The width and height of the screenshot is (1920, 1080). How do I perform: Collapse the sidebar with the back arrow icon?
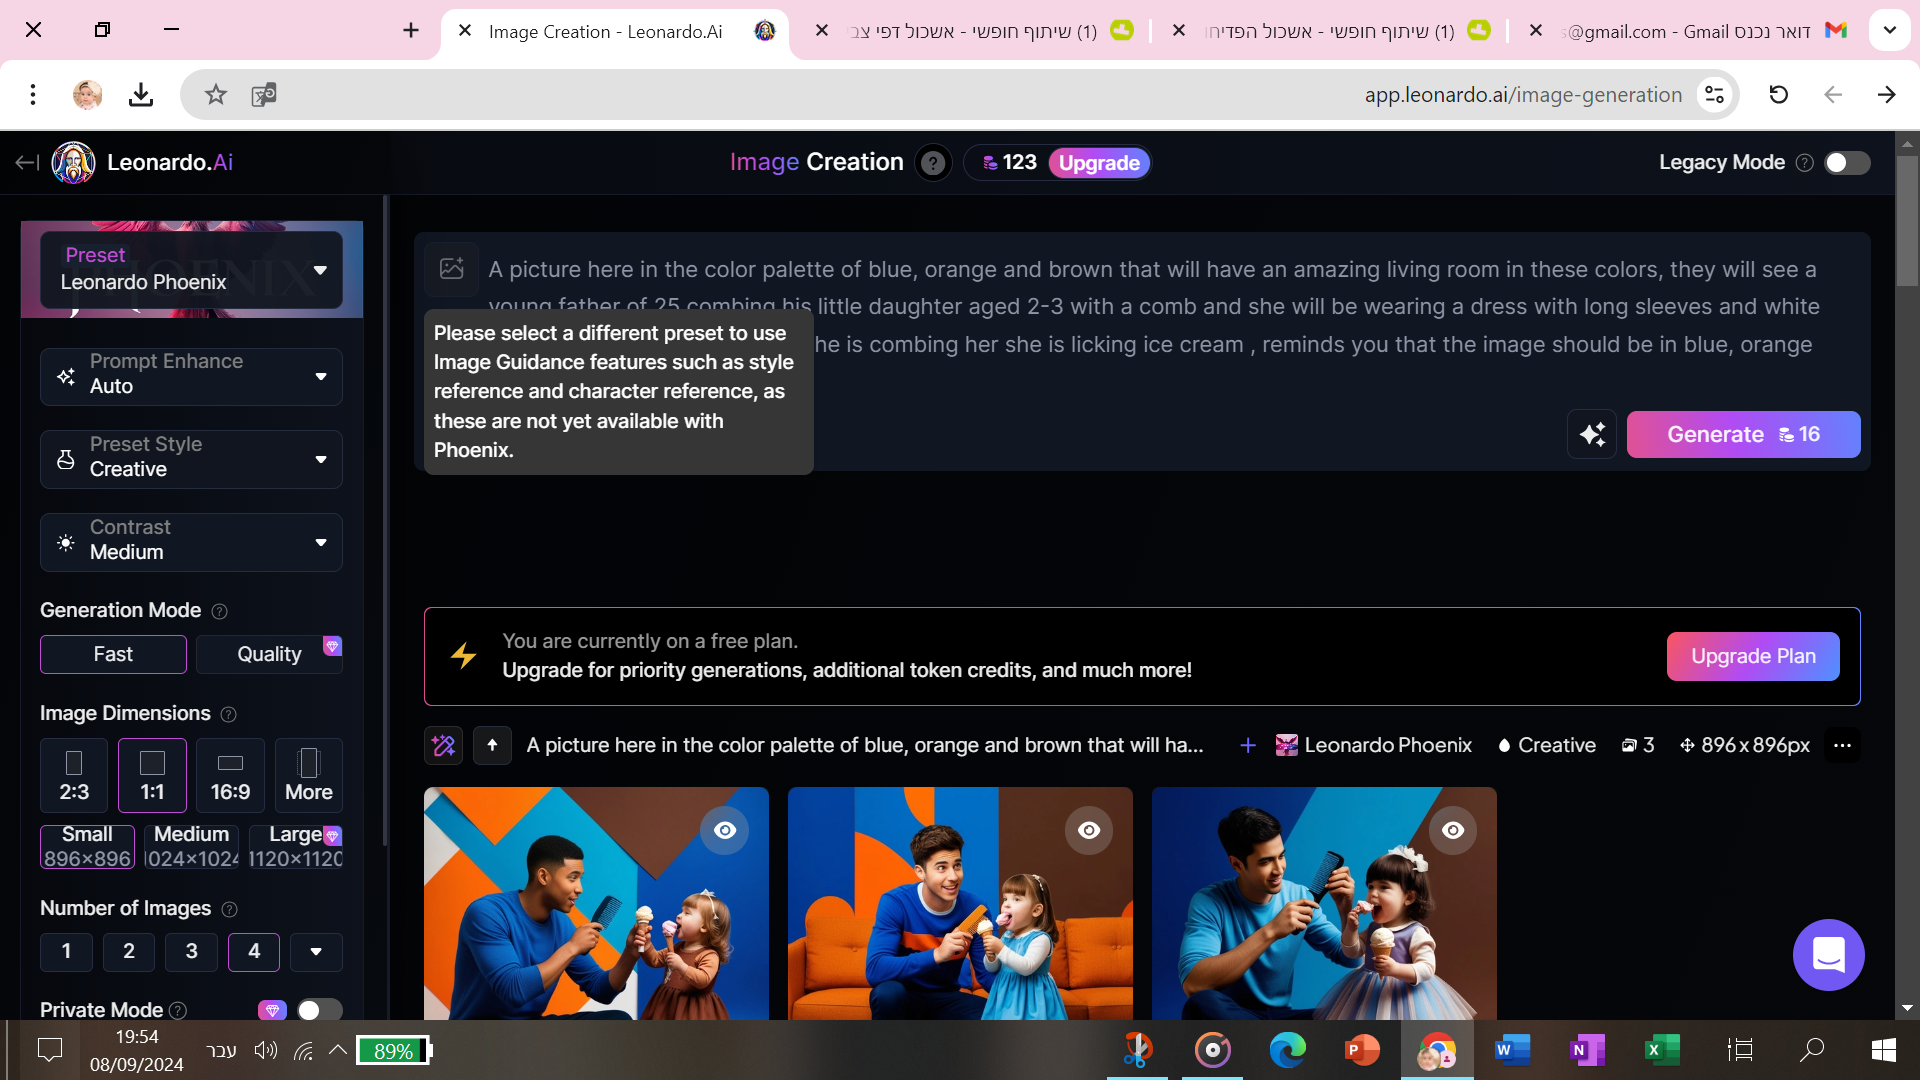tap(27, 163)
